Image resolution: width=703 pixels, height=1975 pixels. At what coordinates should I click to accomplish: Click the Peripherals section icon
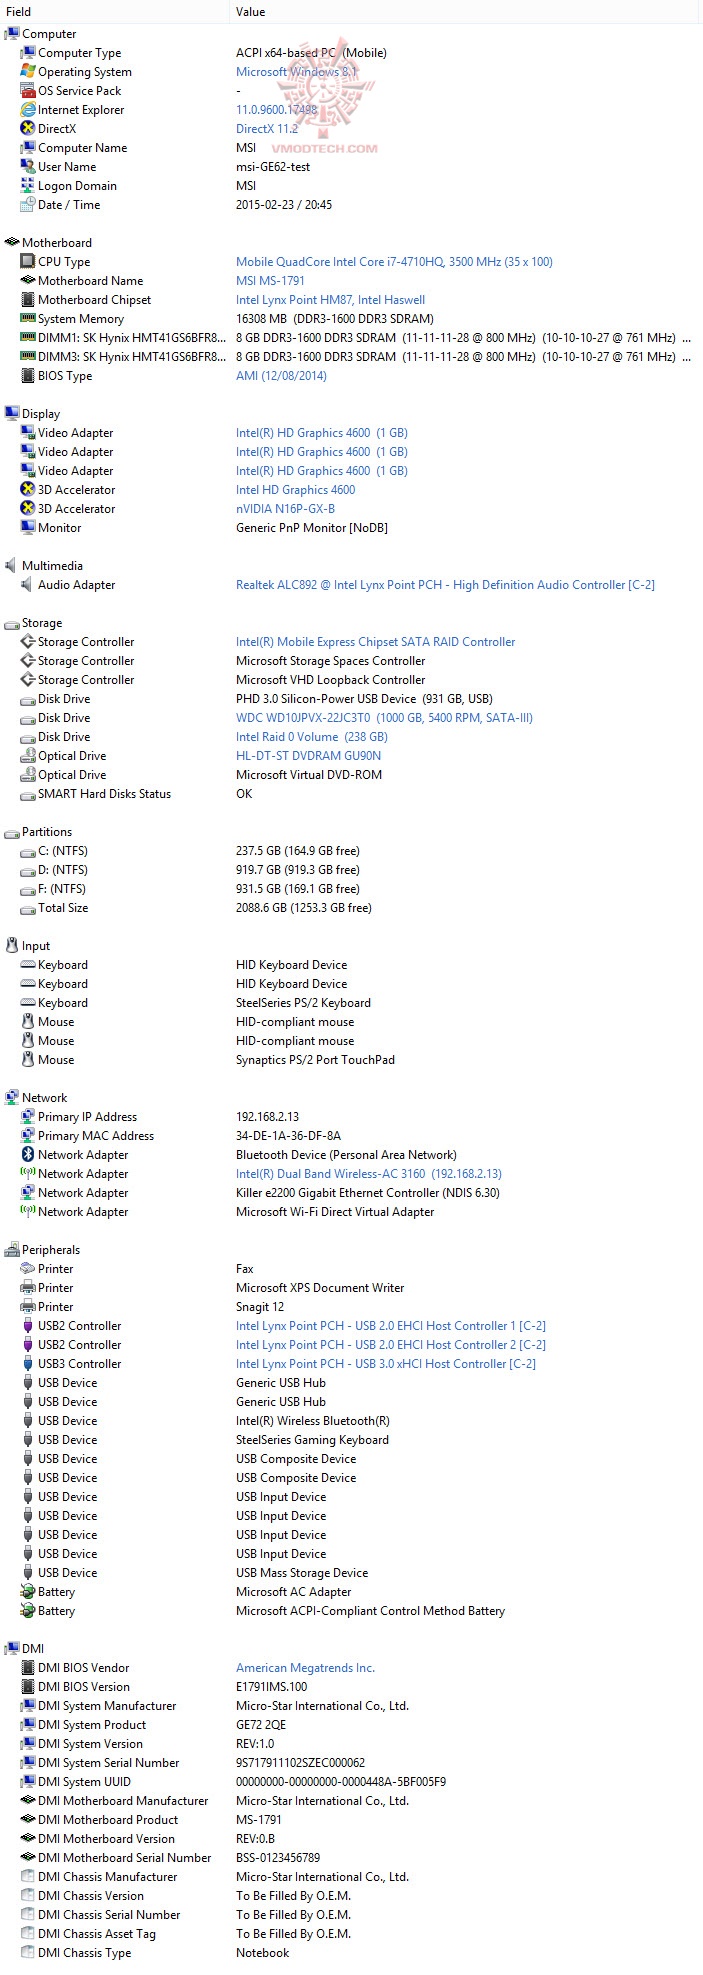coord(12,1250)
